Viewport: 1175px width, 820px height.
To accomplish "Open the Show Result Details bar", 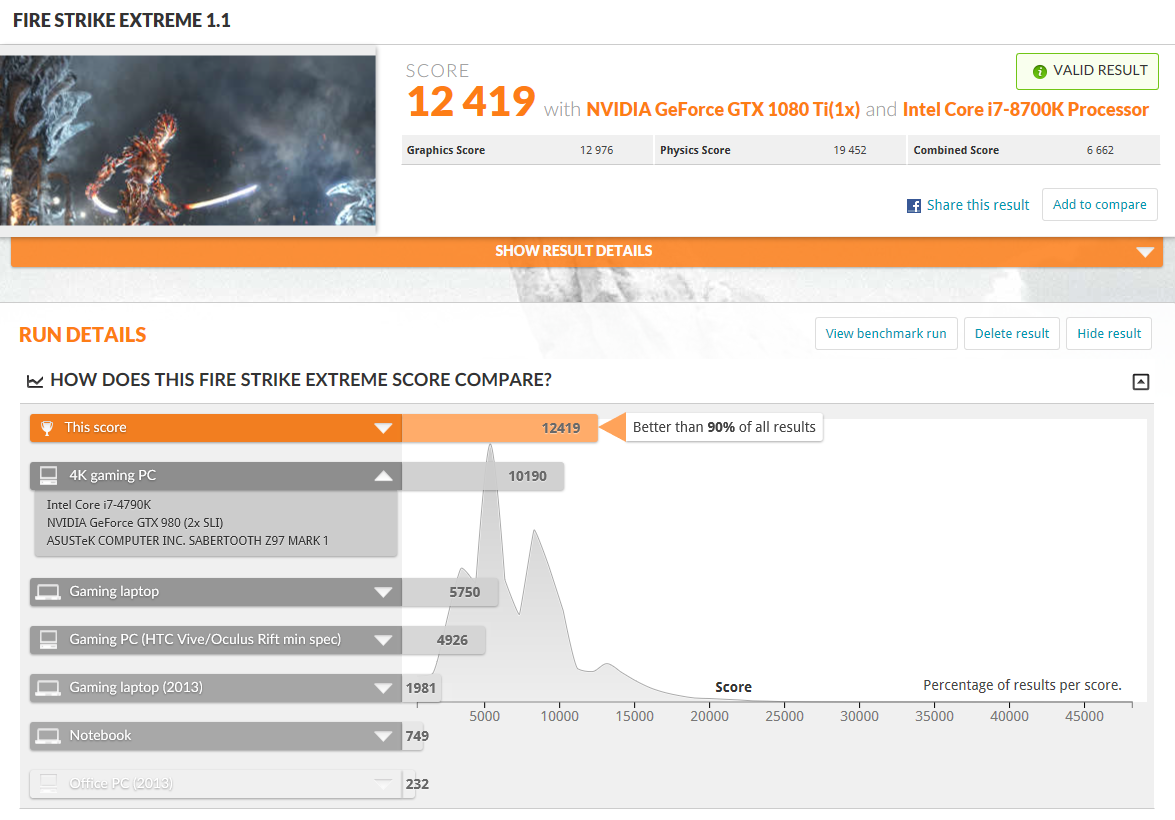I will (587, 252).
